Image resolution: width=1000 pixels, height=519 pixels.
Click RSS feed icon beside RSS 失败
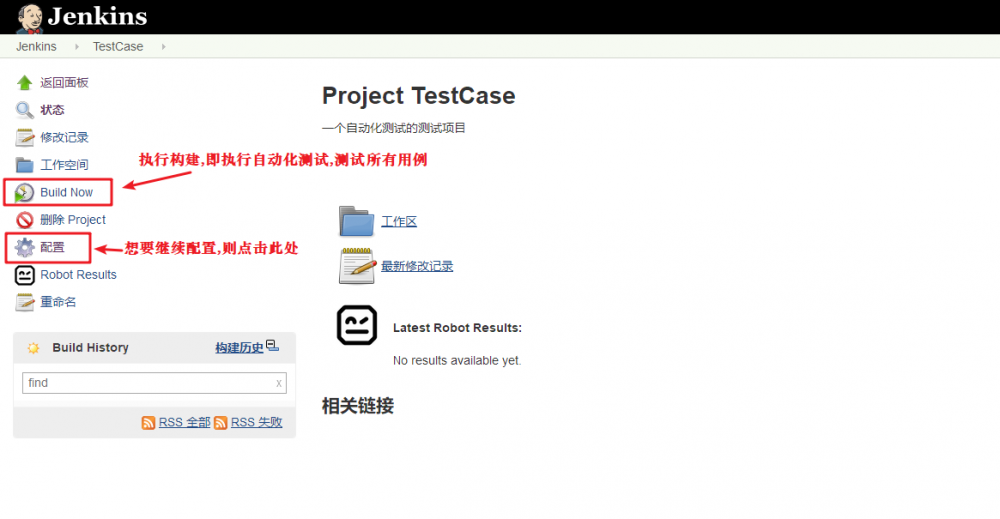tap(221, 423)
